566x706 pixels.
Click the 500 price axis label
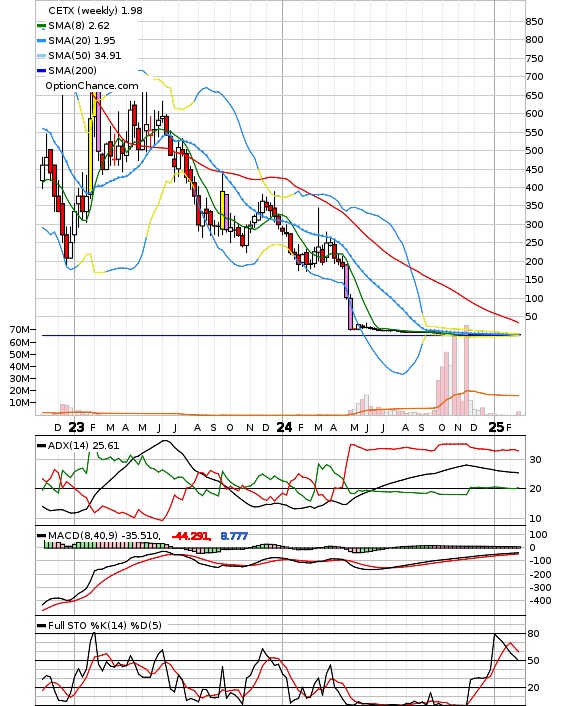point(534,151)
